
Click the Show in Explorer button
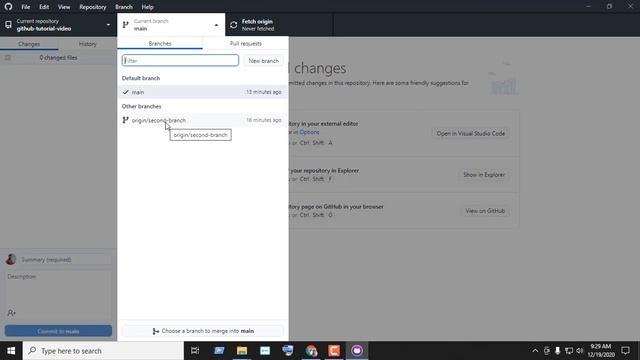pyautogui.click(x=484, y=175)
